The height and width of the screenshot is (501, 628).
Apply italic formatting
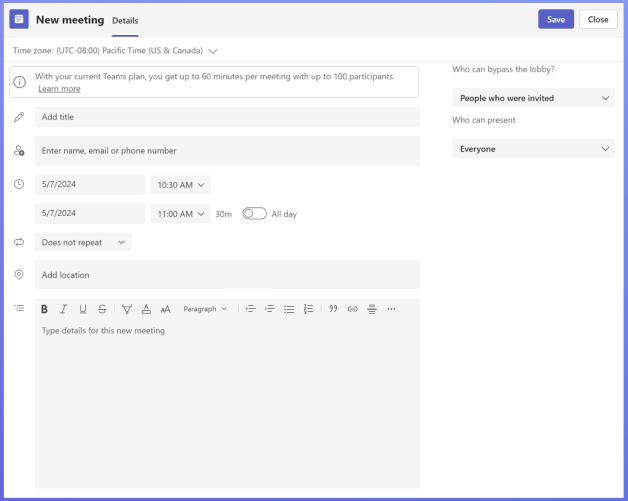pyautogui.click(x=63, y=309)
